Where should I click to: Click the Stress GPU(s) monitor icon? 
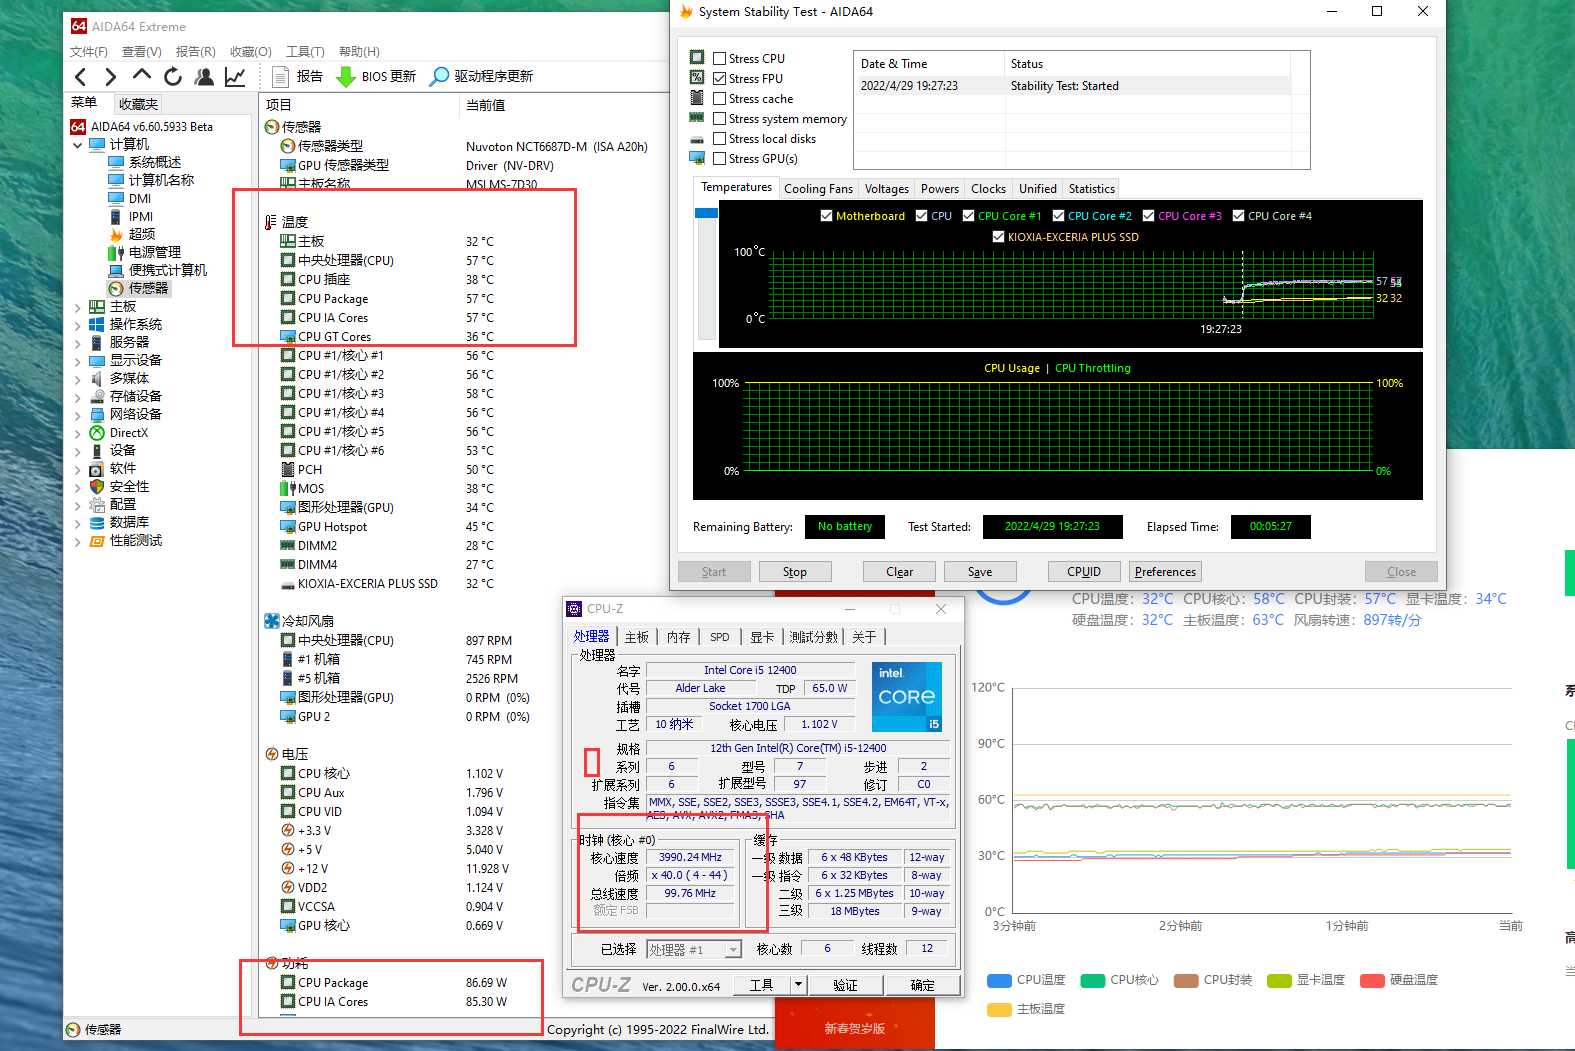(697, 158)
